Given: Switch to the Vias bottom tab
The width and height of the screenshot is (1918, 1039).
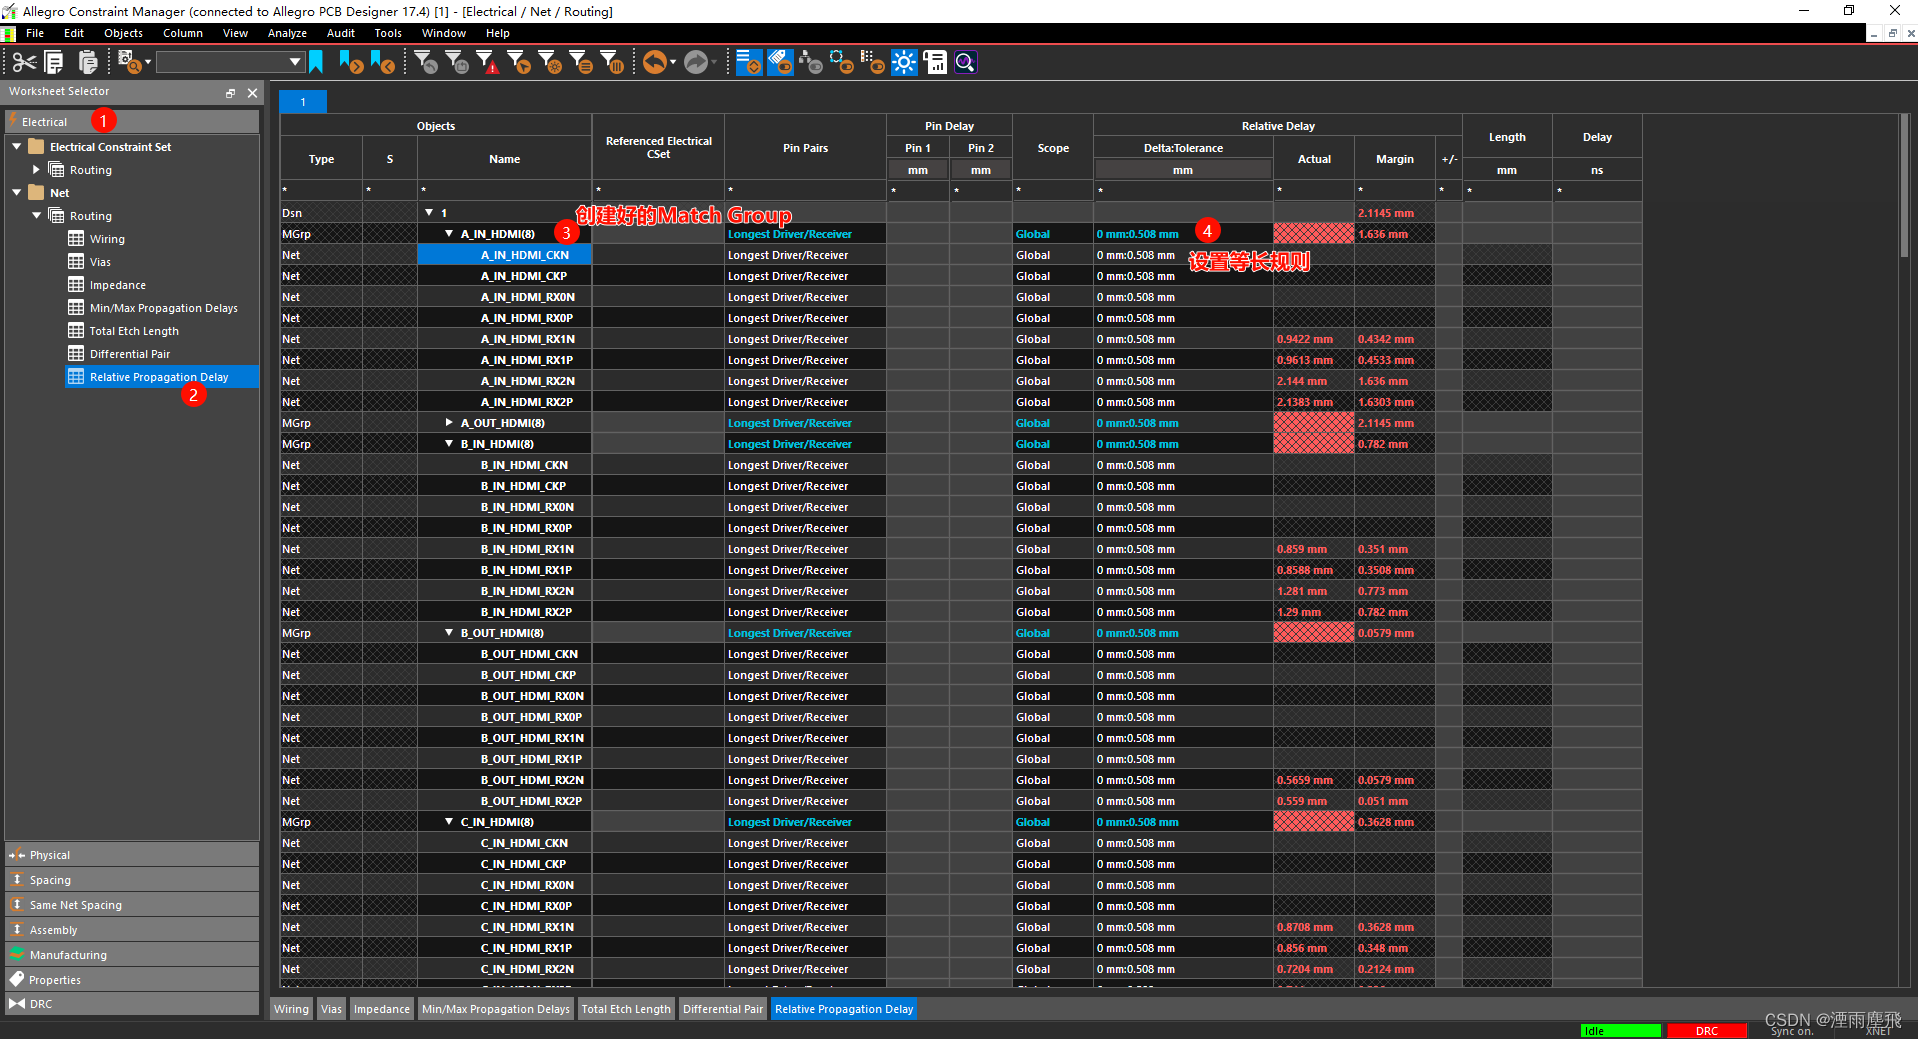Looking at the screenshot, I should click(331, 1009).
